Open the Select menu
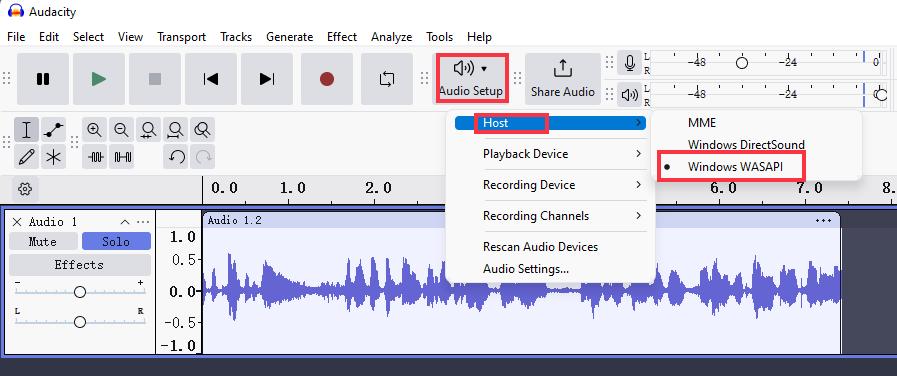This screenshot has width=897, height=376. (x=89, y=37)
